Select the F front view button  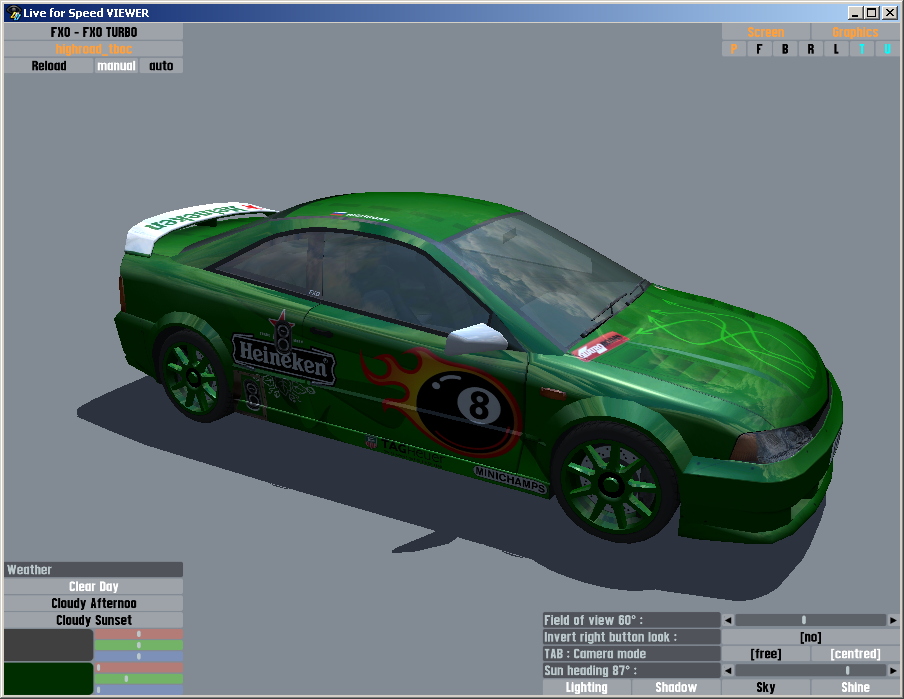759,49
